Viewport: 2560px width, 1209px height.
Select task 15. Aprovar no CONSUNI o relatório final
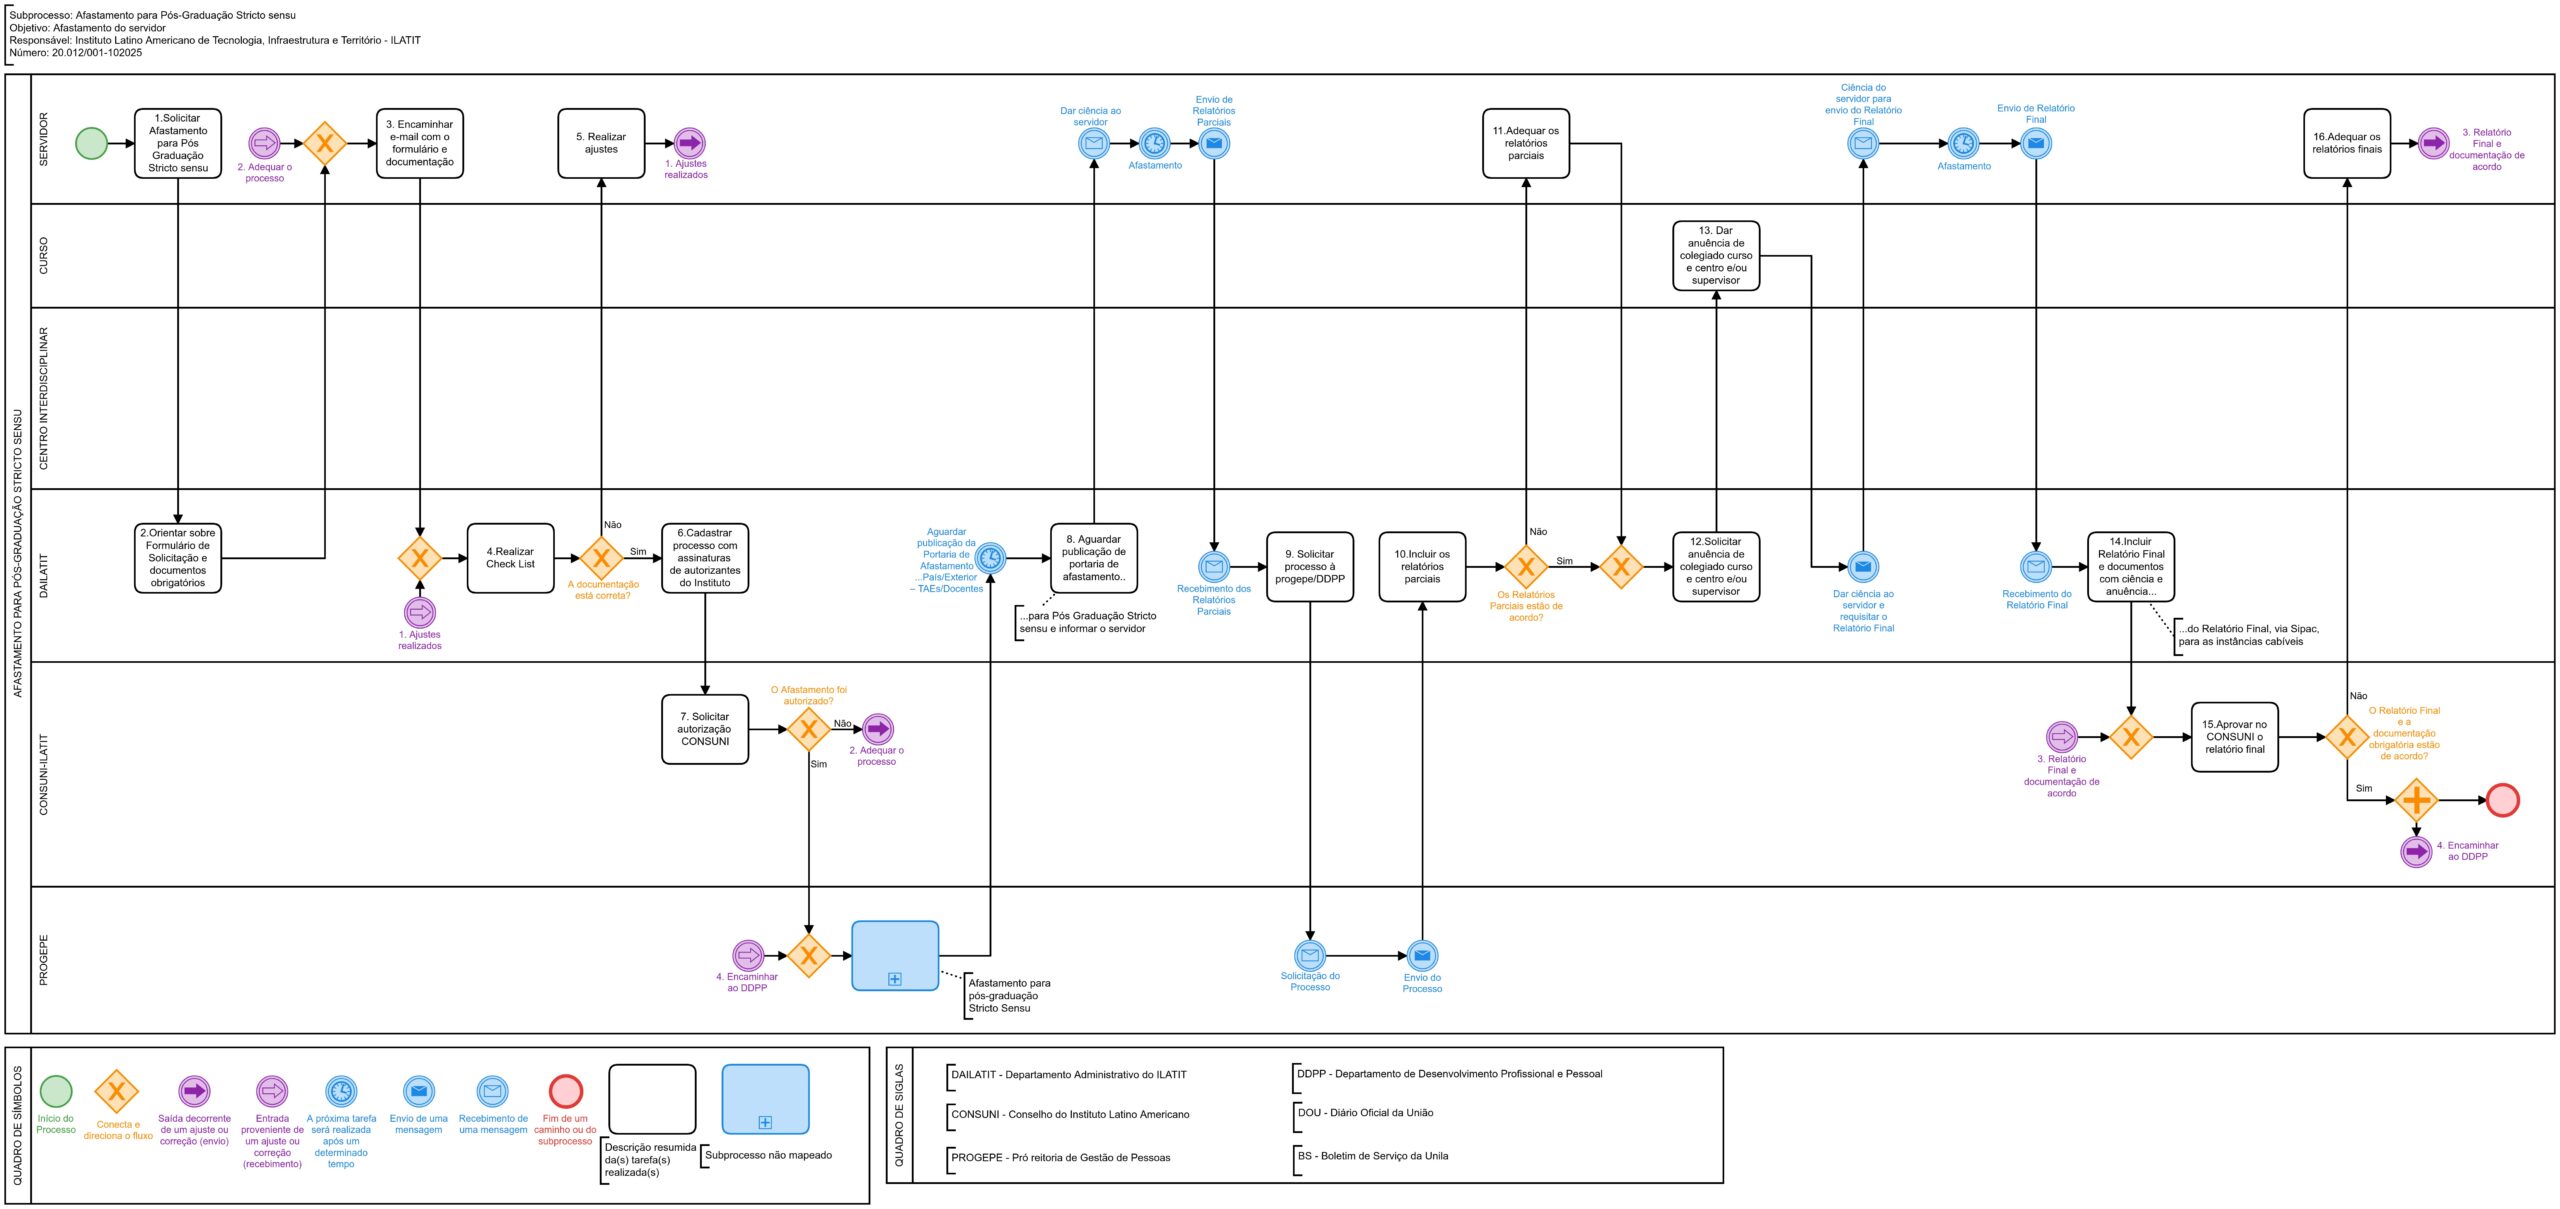click(x=2234, y=737)
